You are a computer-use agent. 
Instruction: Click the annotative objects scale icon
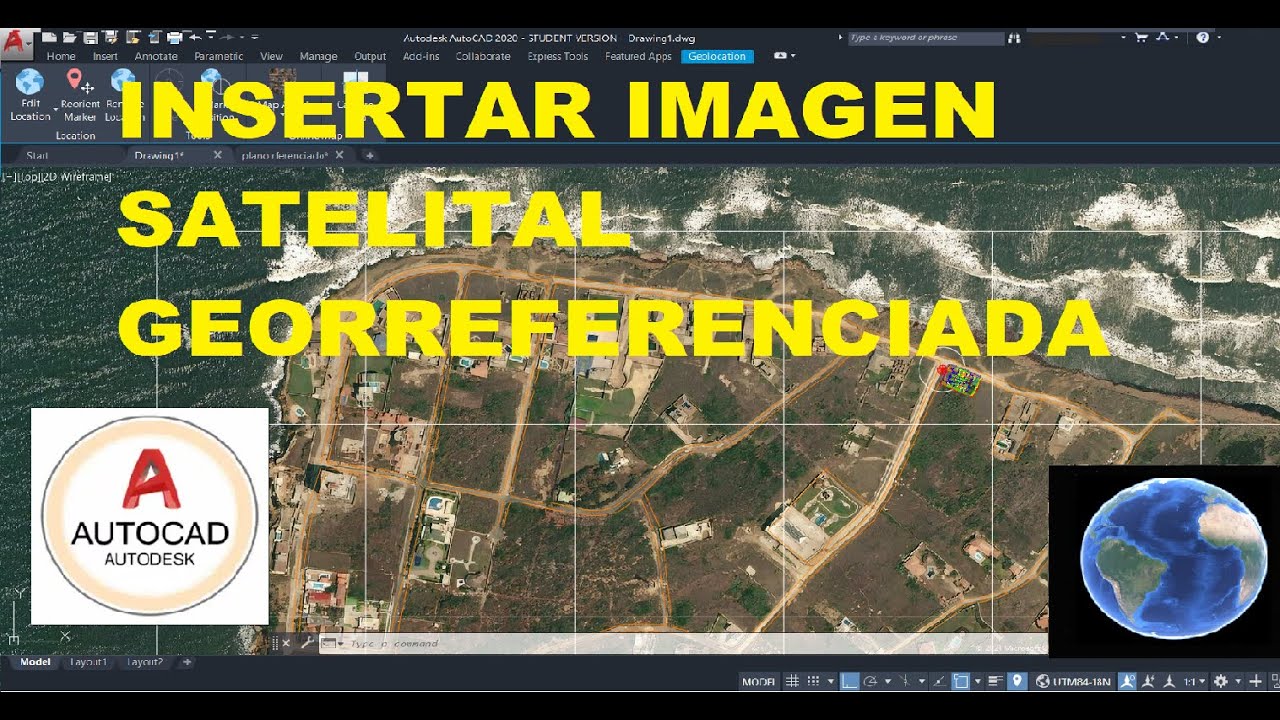pyautogui.click(x=1169, y=681)
